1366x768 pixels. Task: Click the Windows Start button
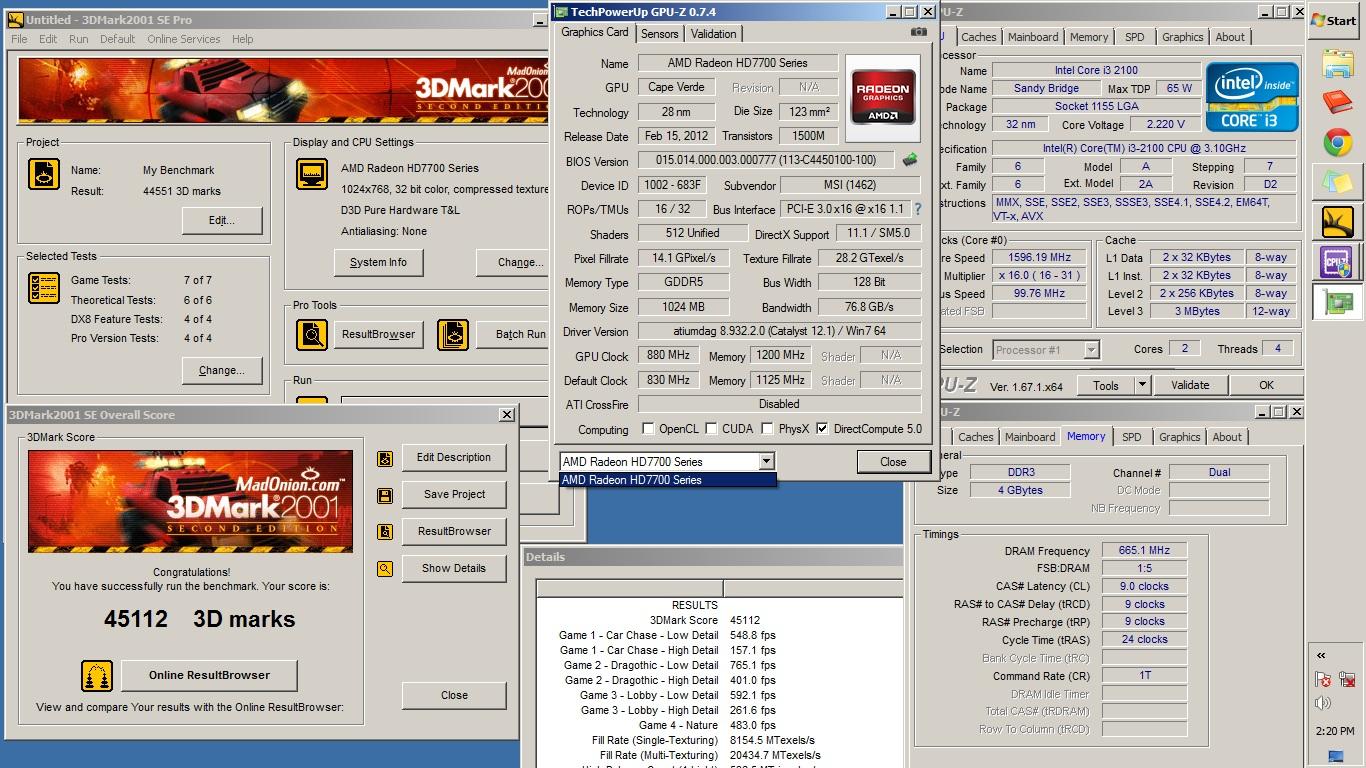click(1333, 20)
